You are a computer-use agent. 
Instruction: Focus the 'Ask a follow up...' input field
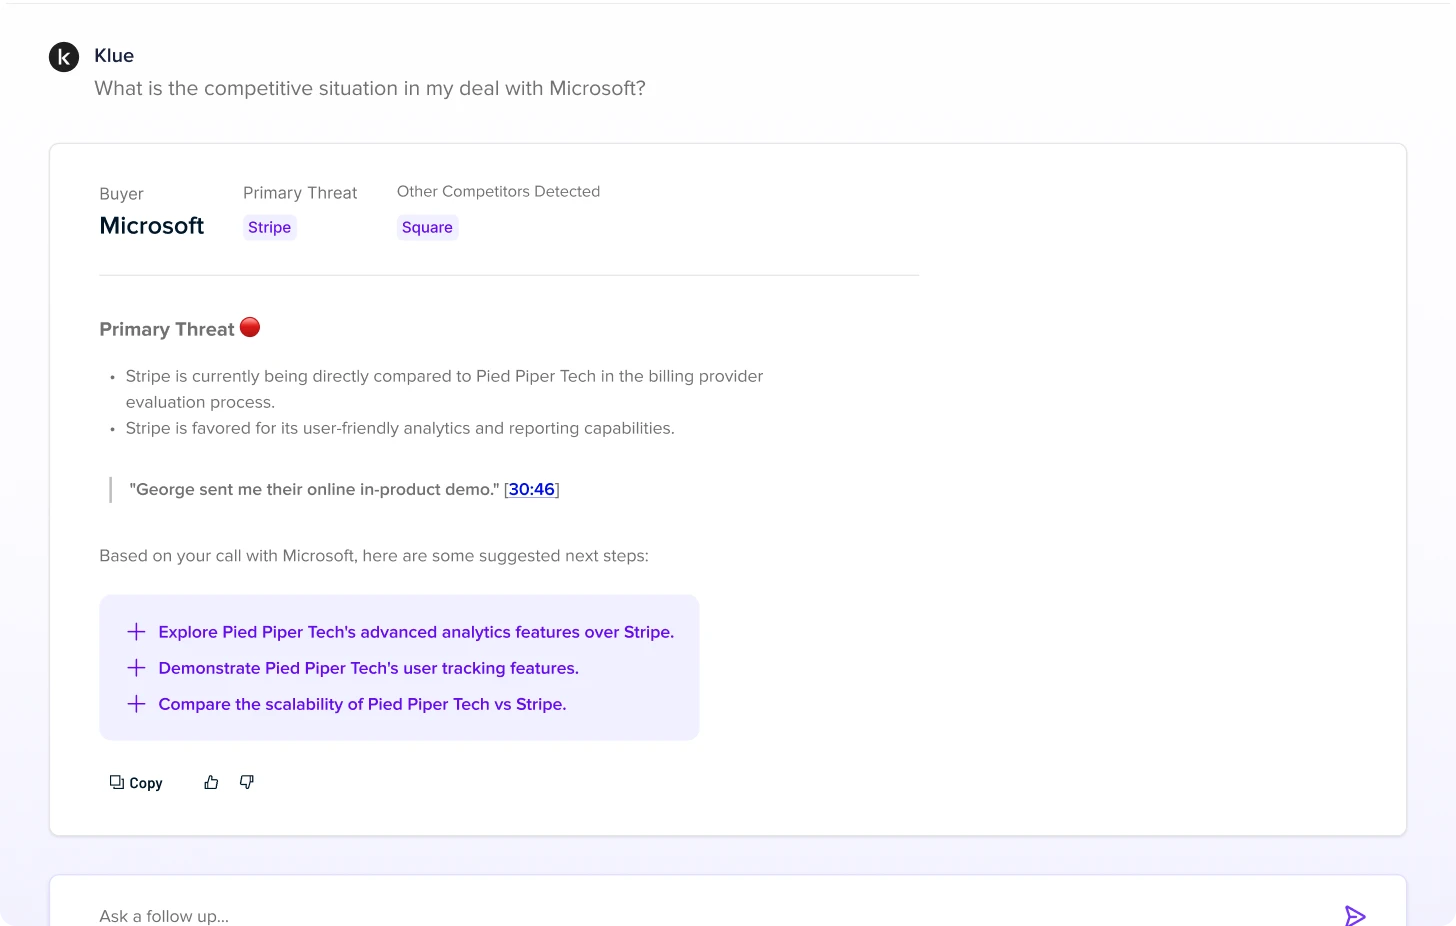click(x=728, y=901)
